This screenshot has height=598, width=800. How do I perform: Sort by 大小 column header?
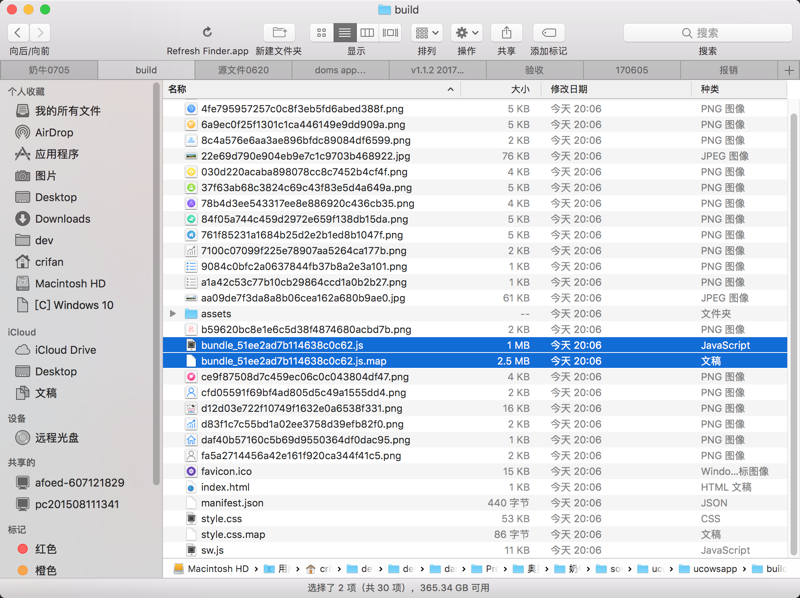[x=501, y=89]
